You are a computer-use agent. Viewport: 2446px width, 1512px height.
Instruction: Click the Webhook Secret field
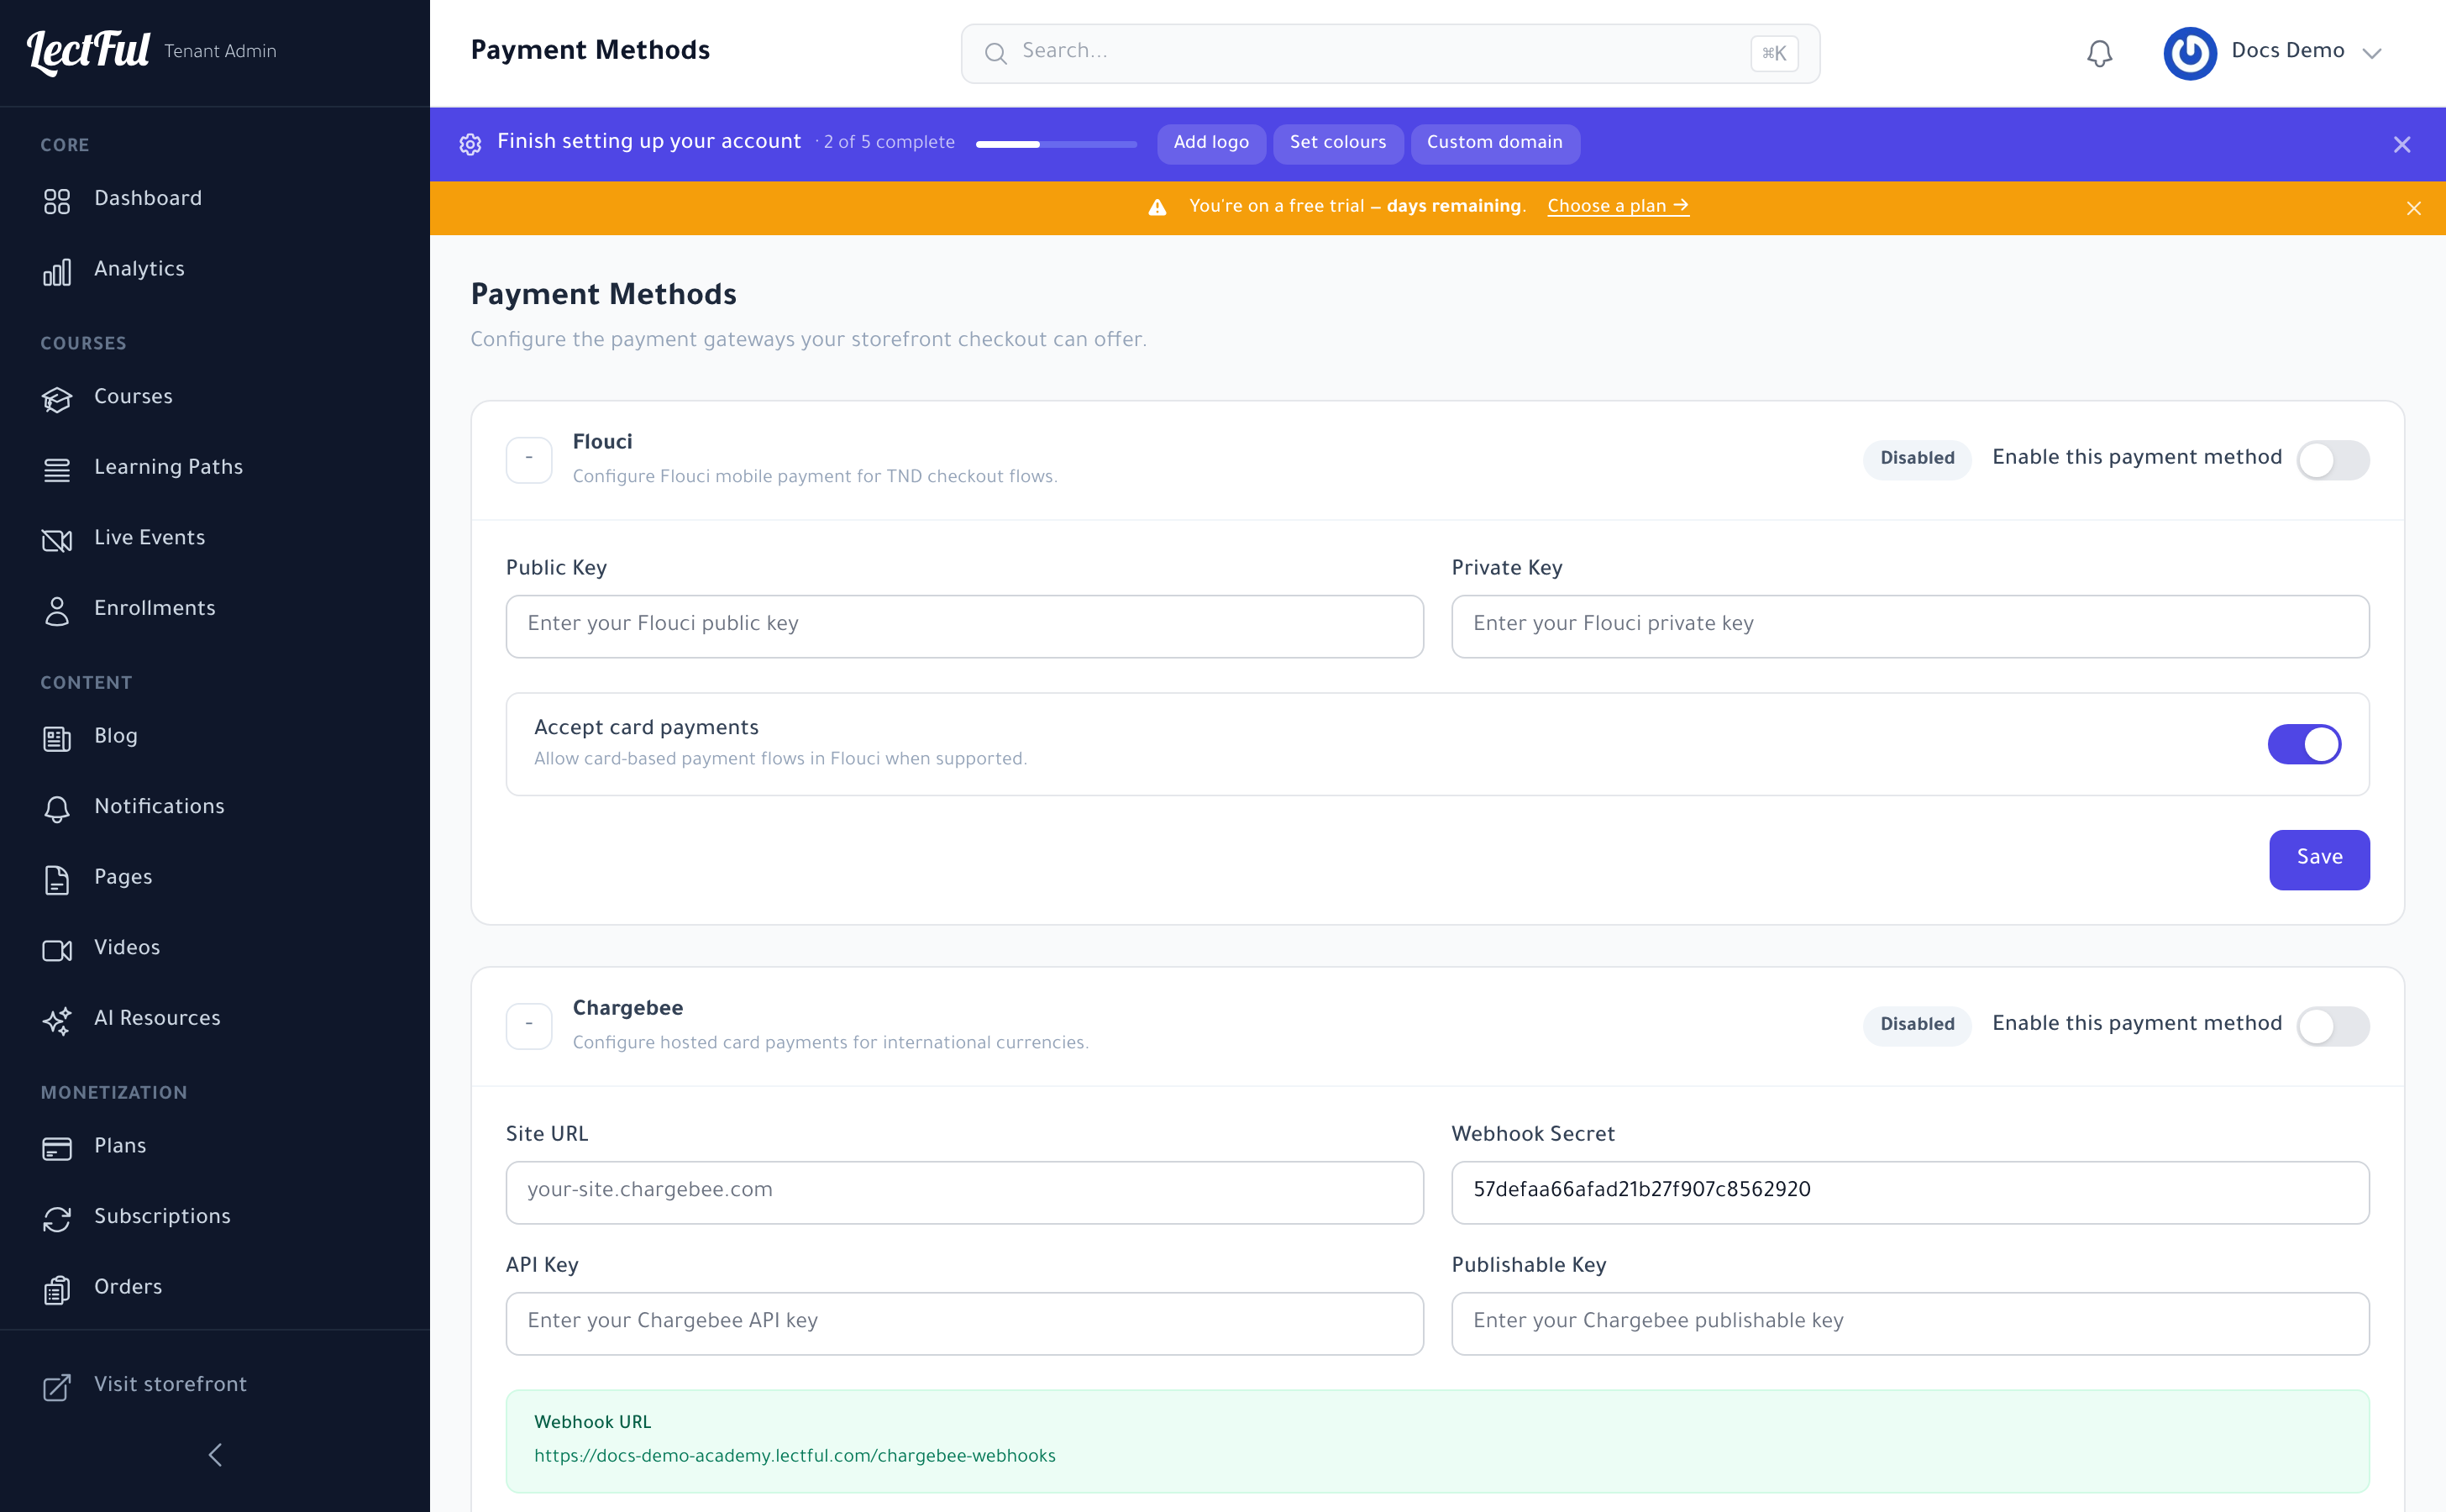click(1910, 1192)
